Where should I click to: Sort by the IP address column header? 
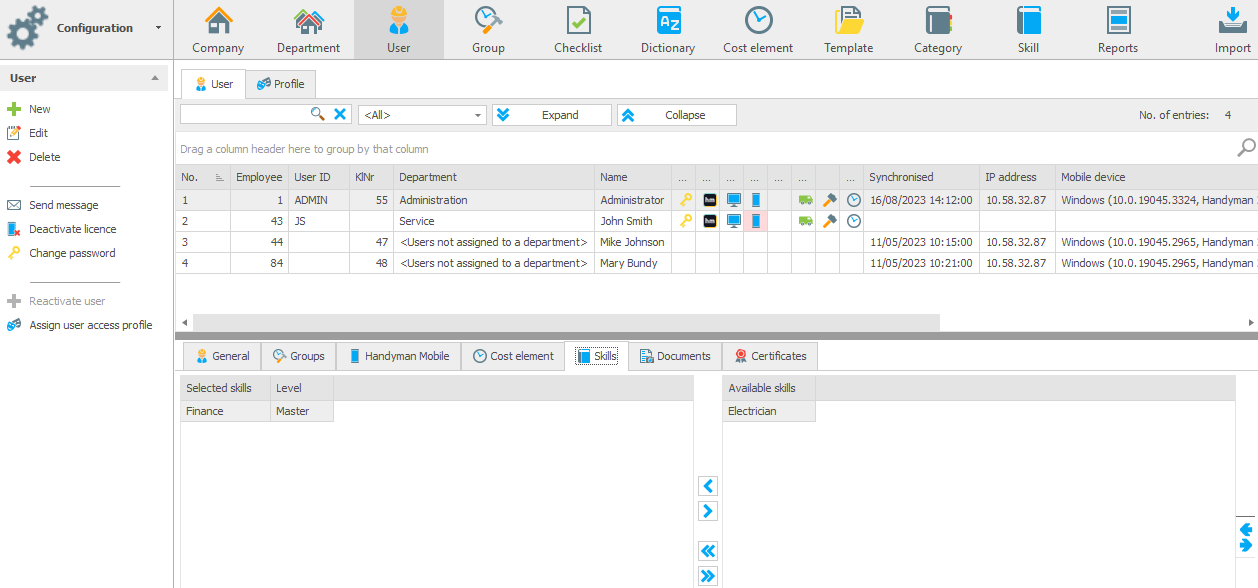point(1017,177)
